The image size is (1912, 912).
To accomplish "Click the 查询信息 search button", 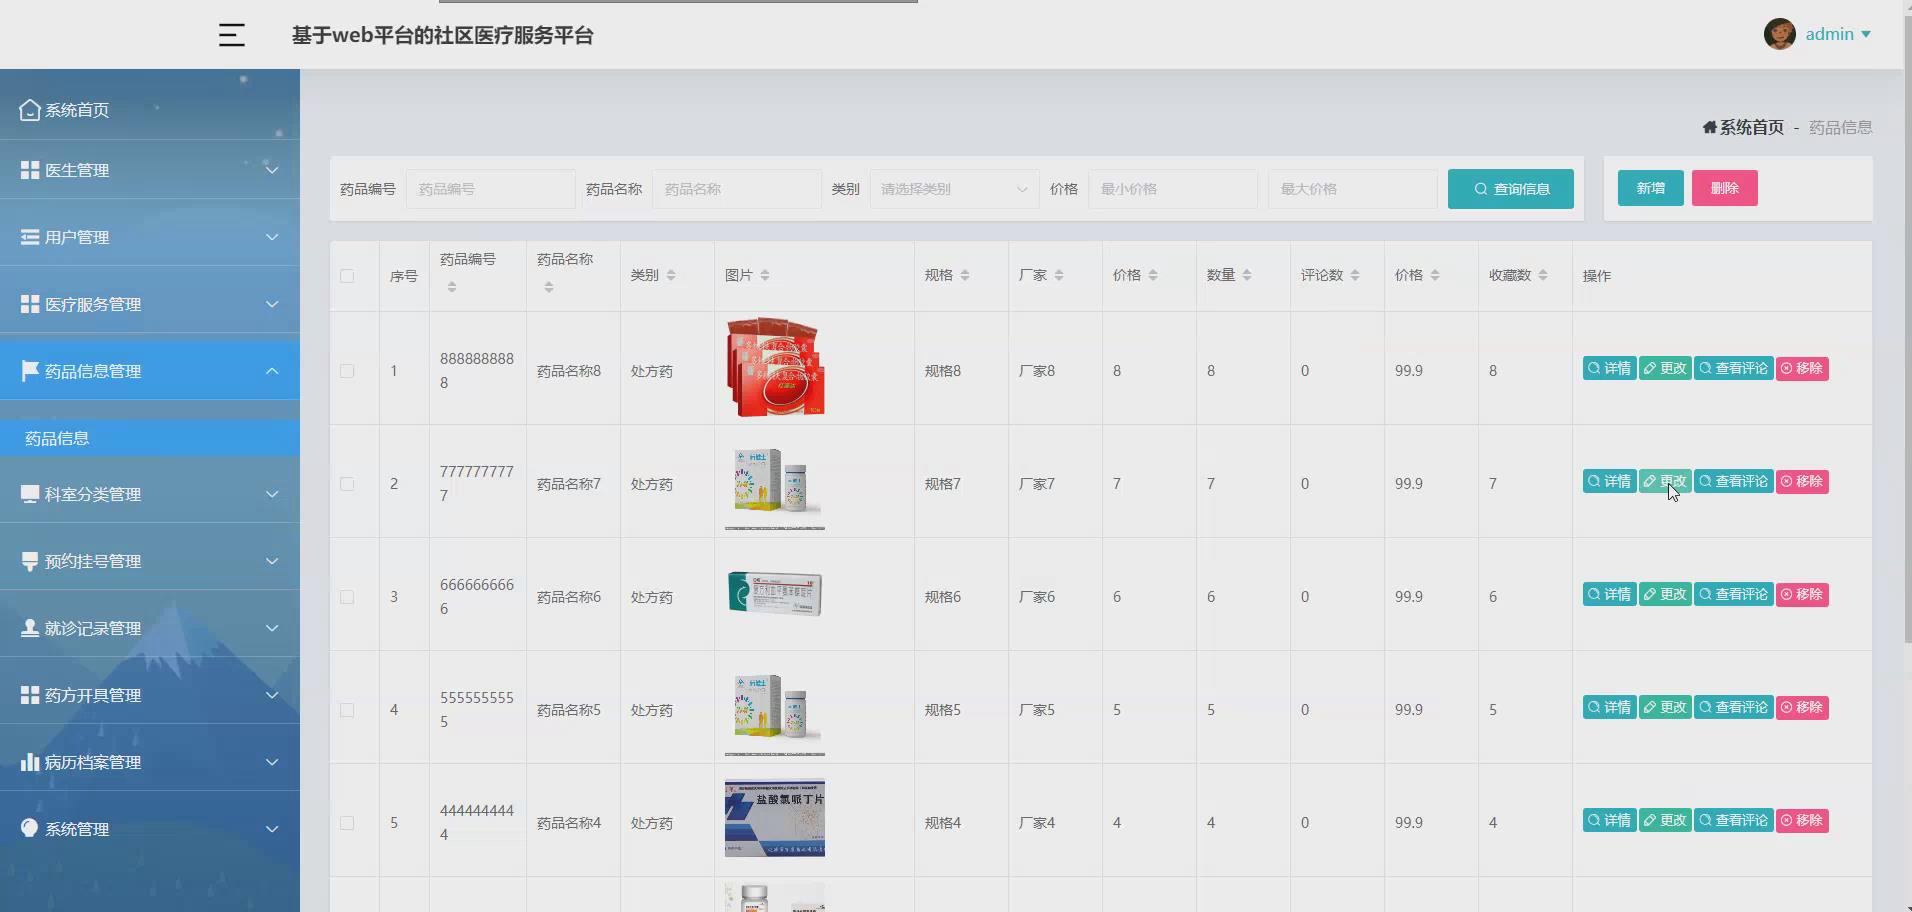I will (x=1510, y=189).
